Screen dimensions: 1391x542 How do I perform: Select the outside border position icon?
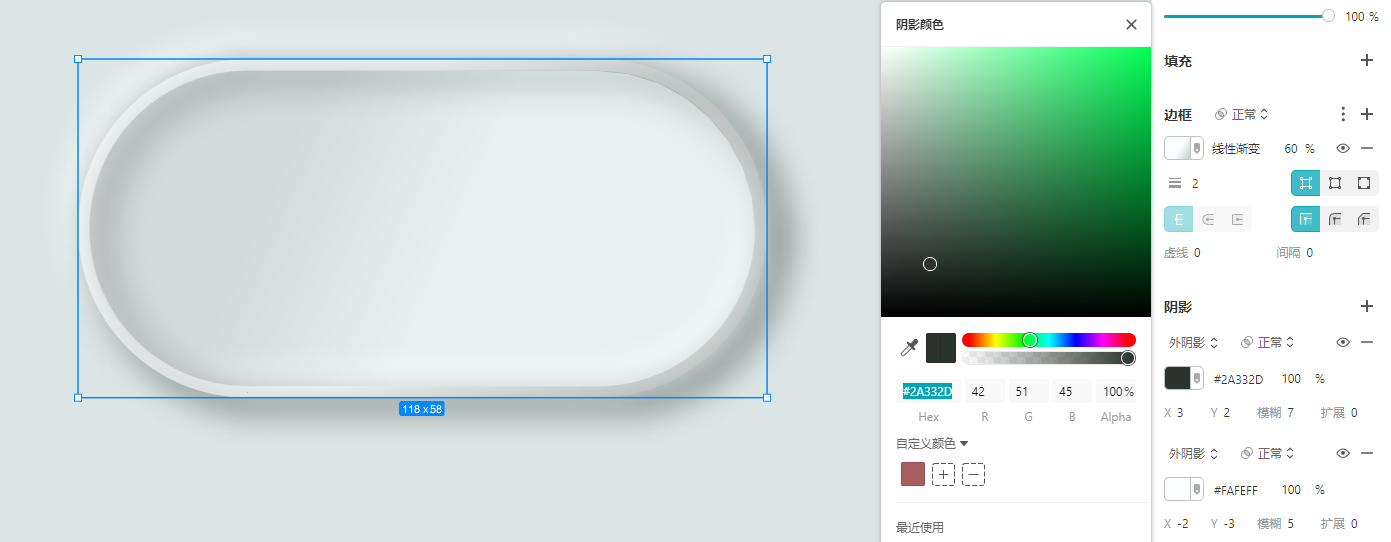(1364, 183)
